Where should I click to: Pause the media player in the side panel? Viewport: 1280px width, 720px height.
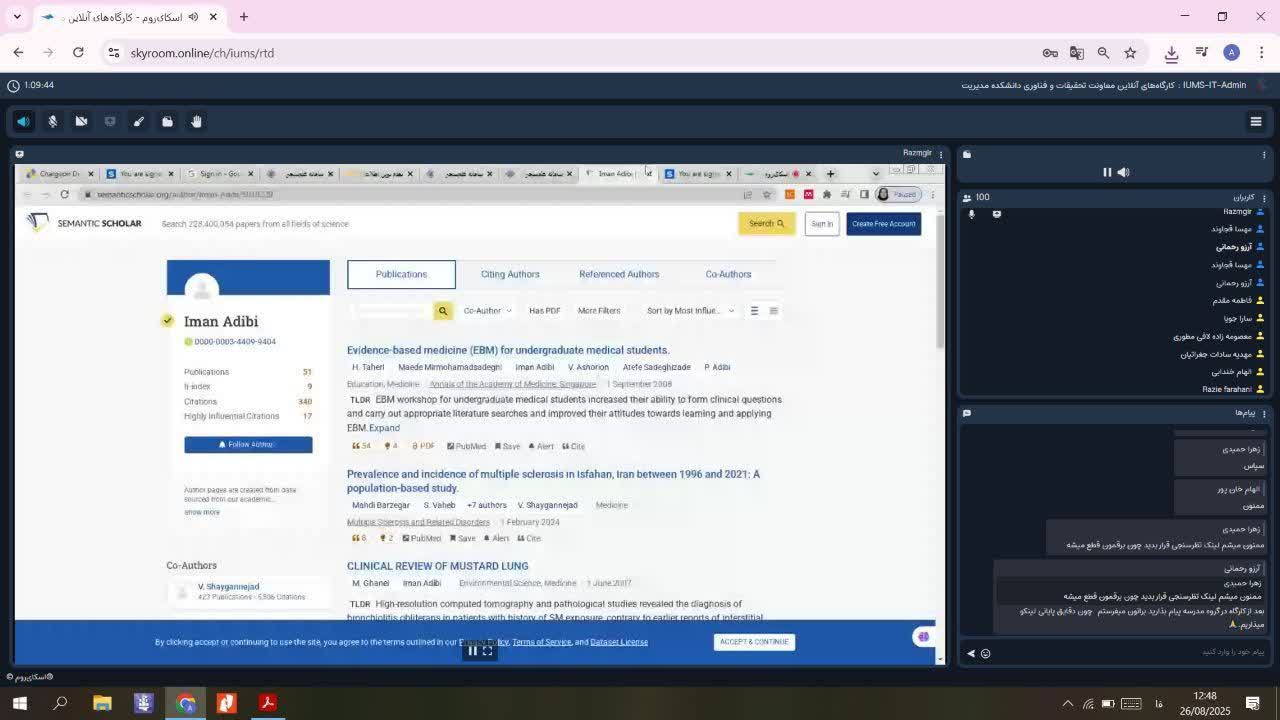click(x=1107, y=172)
